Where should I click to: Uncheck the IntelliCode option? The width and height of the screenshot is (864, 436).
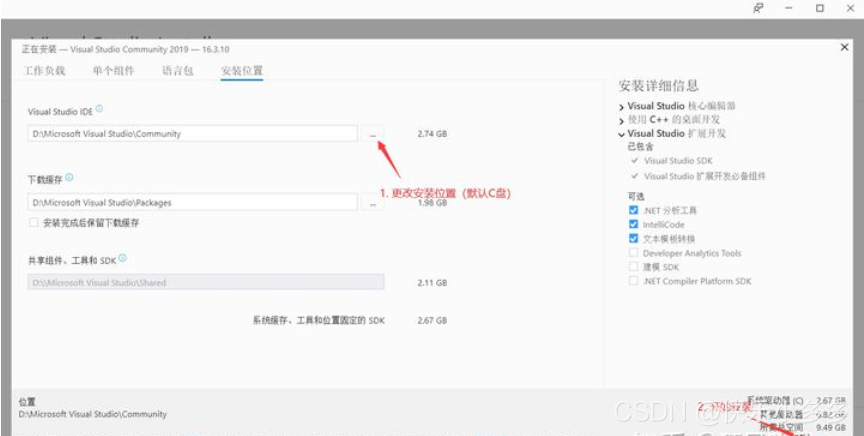[634, 224]
